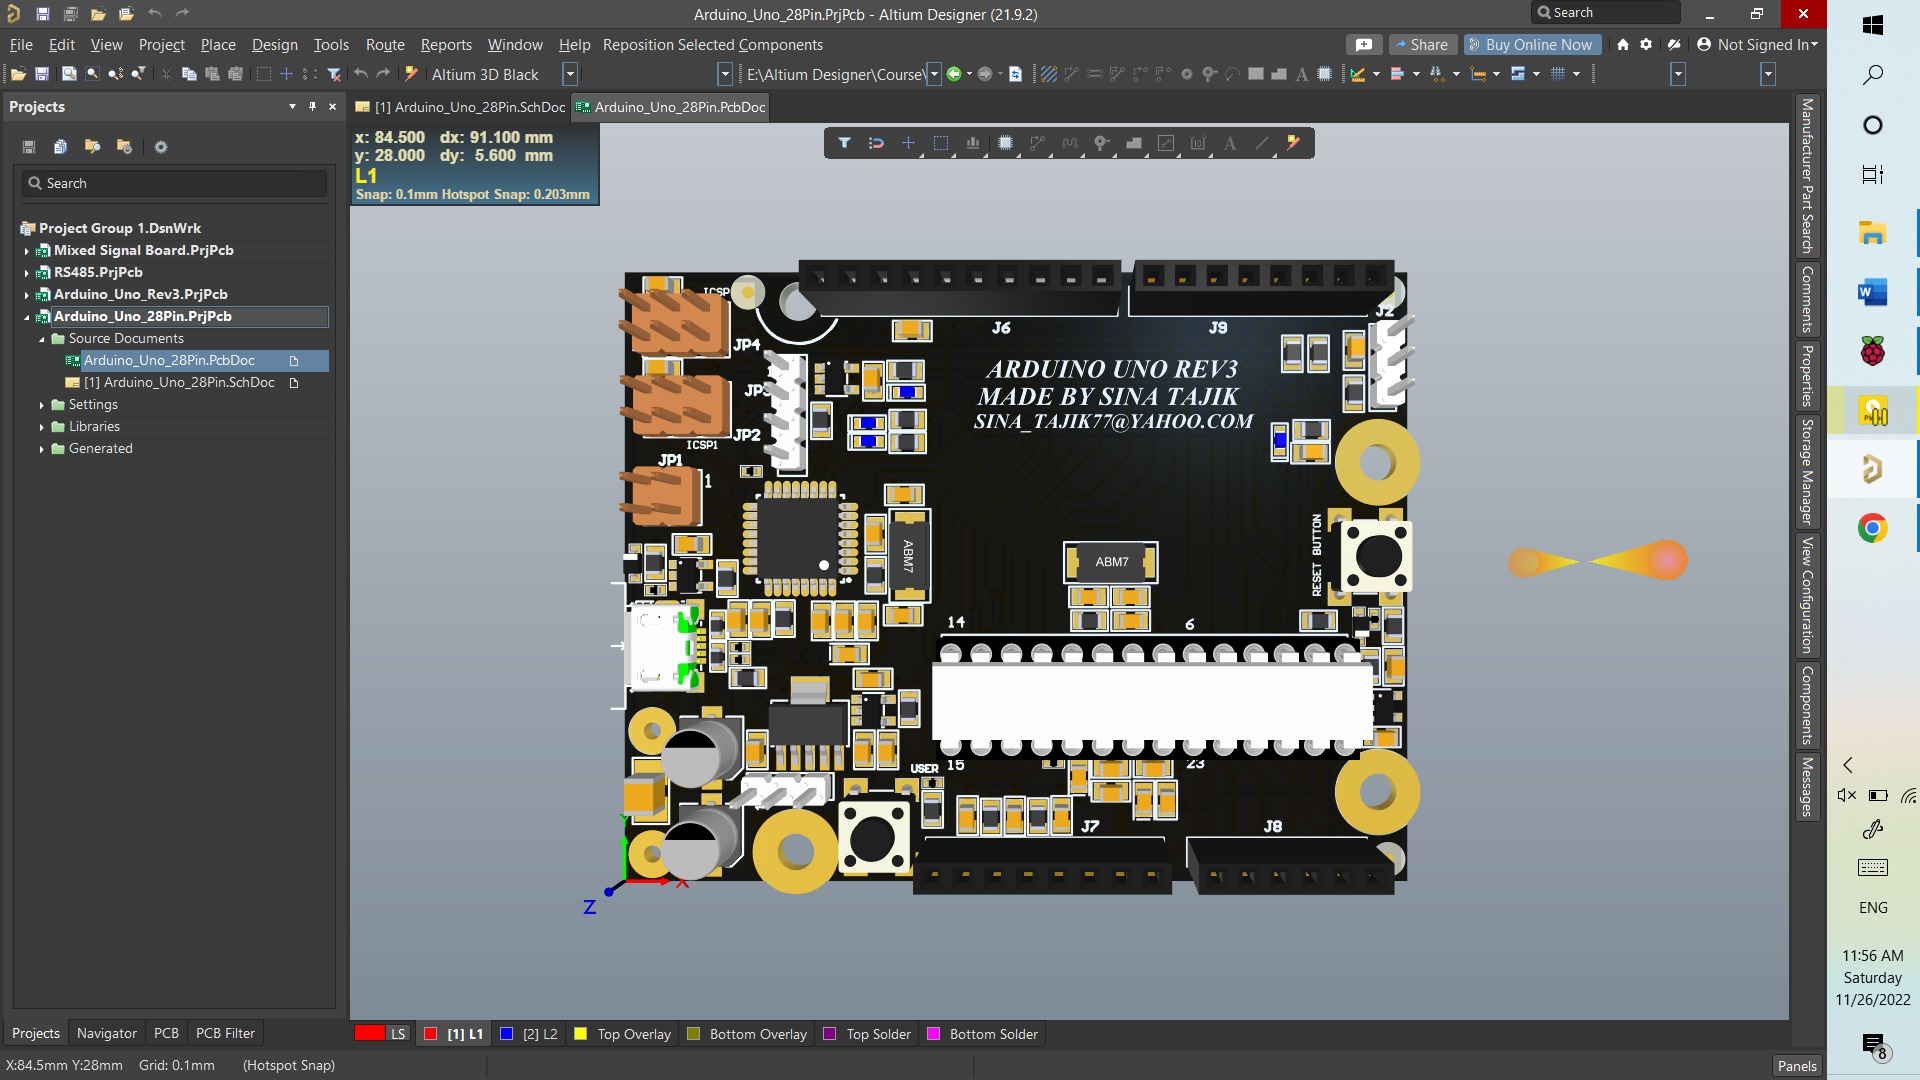Click the snap options magnet icon

[876, 143]
